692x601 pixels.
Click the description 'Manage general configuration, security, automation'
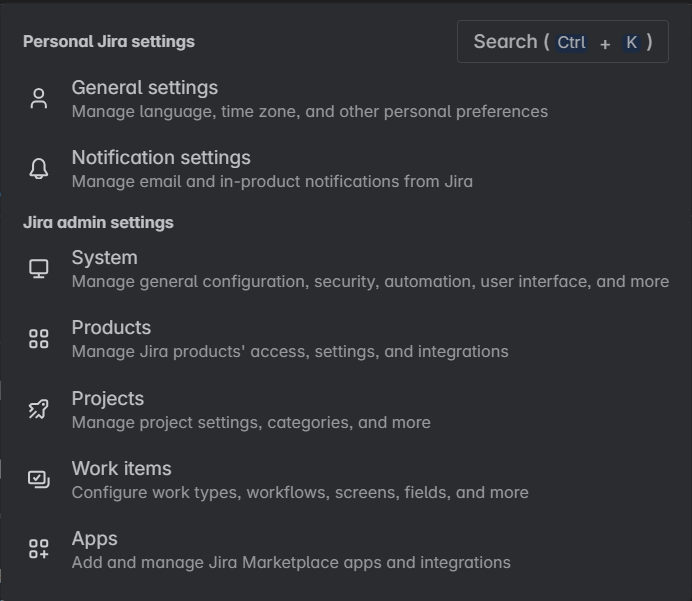click(x=370, y=282)
